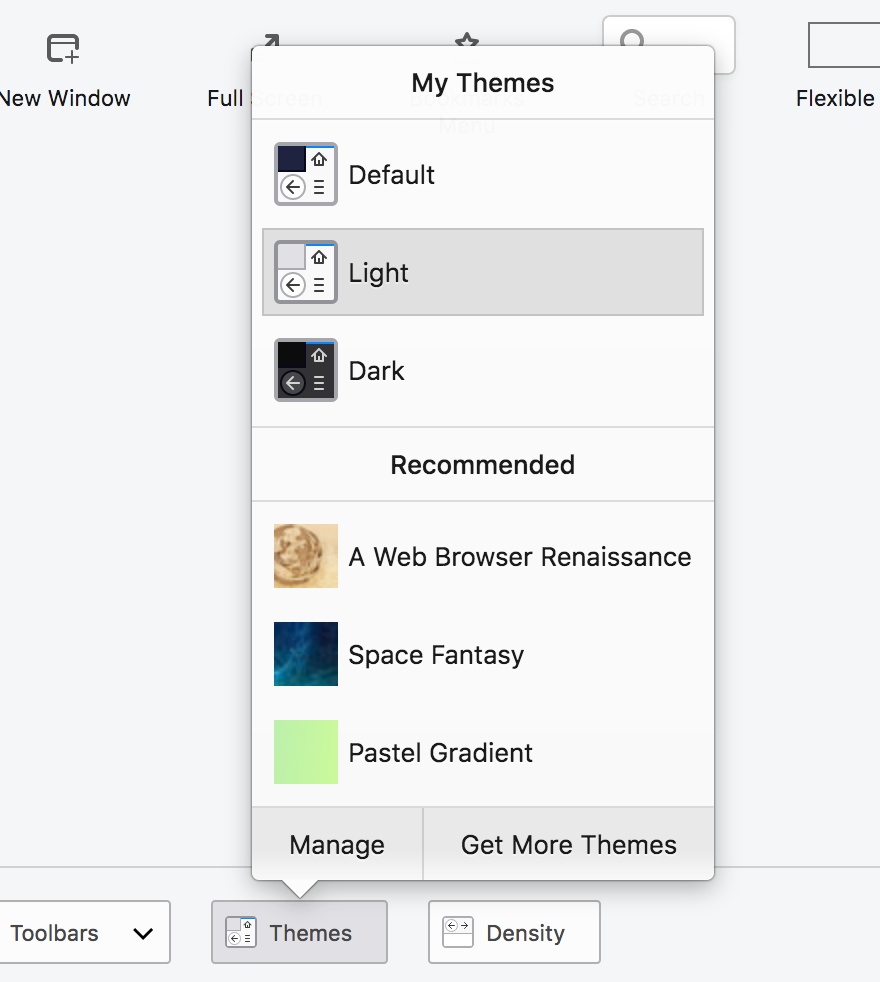Choose the Light theme label
Image resolution: width=880 pixels, height=982 pixels.
pyautogui.click(x=379, y=273)
